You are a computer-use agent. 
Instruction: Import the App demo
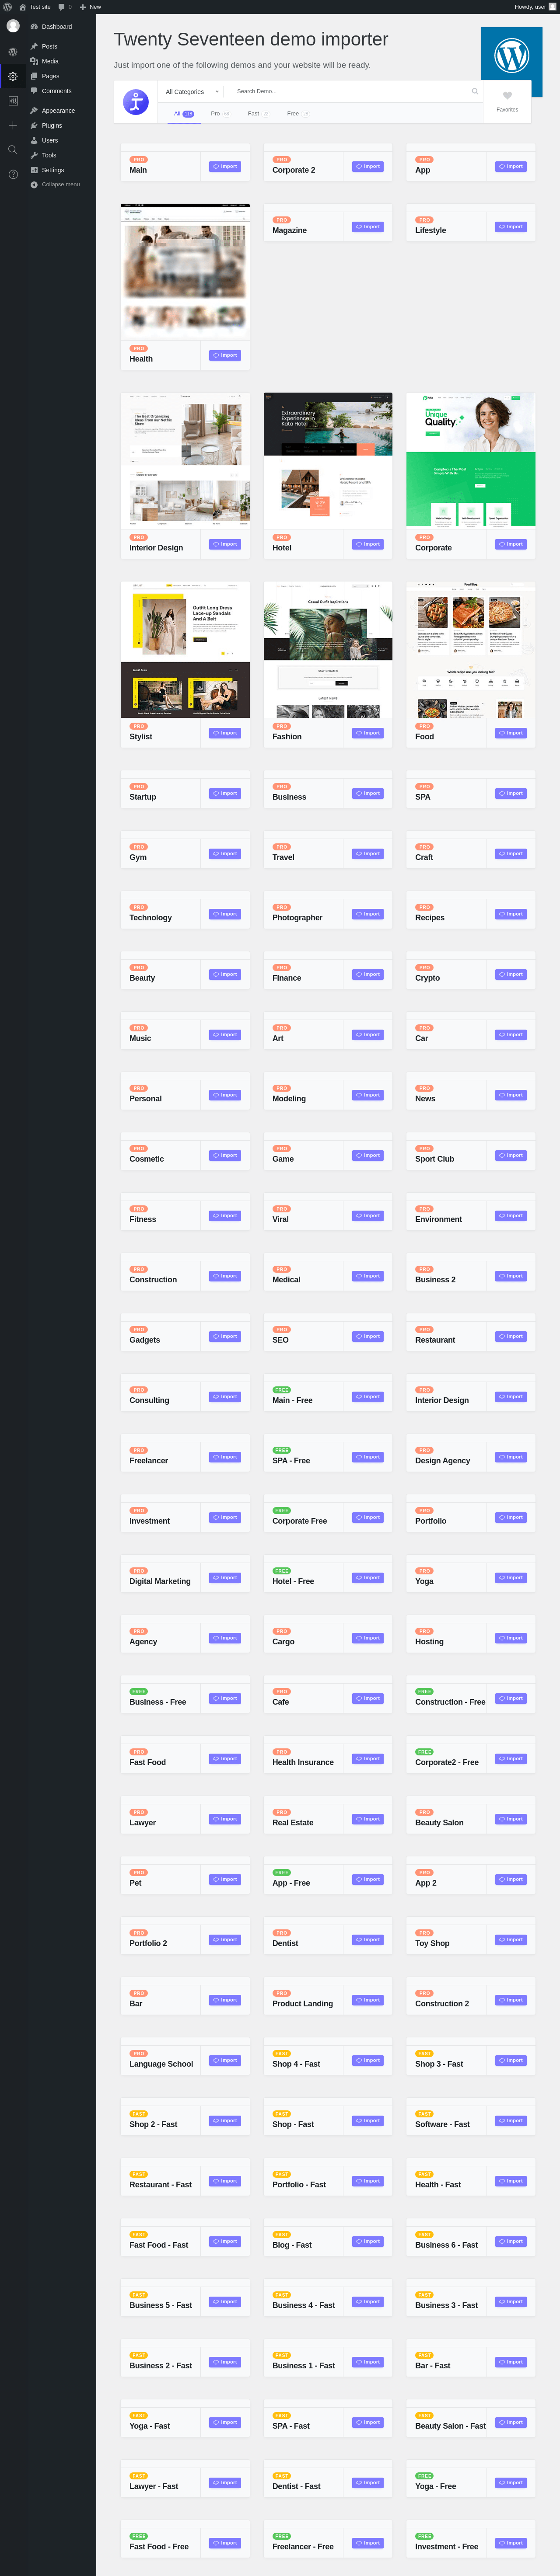click(511, 166)
